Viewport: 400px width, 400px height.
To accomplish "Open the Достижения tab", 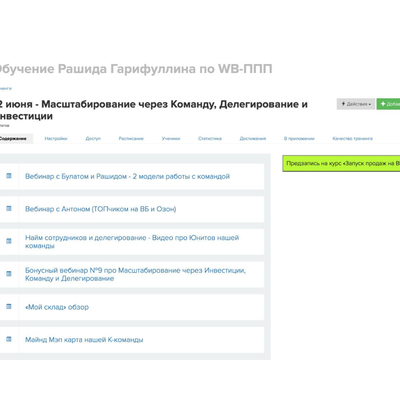I will click(x=253, y=138).
